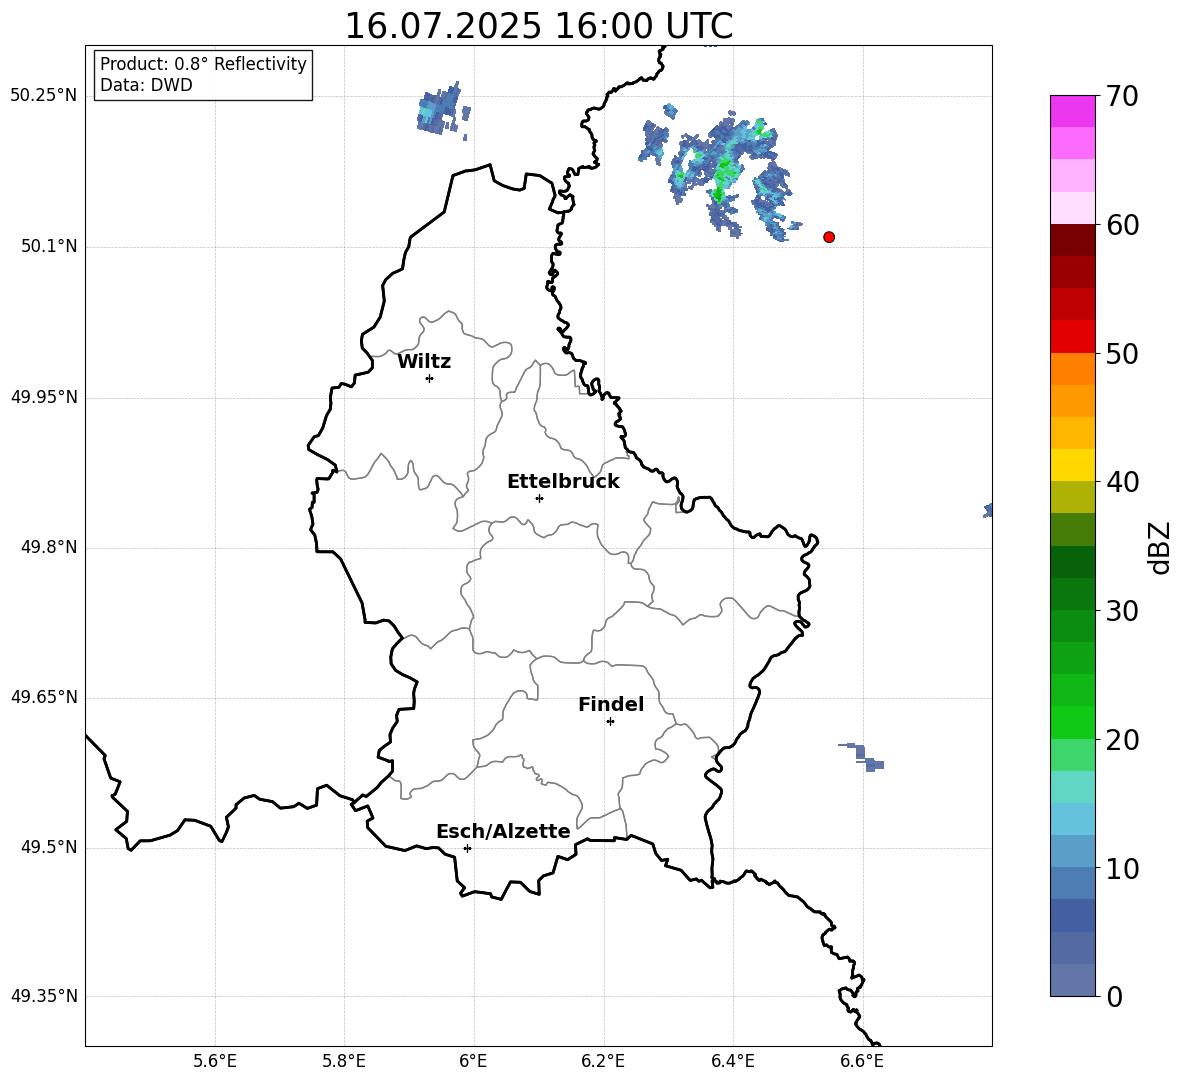The image size is (1184, 1081).
Task: Click the 40 tick on the colorbar
Action: (x=1122, y=482)
